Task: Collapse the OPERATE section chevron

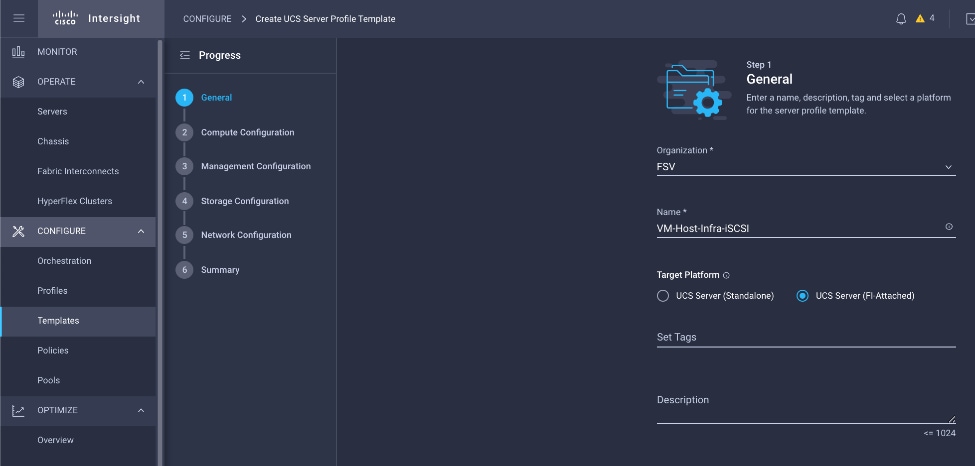Action: (141, 82)
